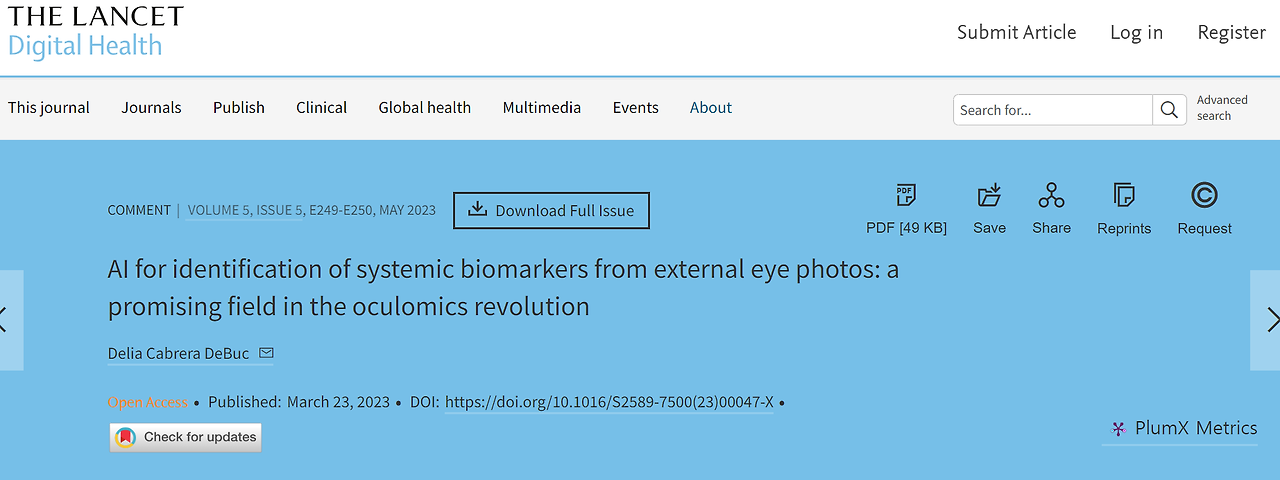
Task: Save article using the folder icon
Action: (989, 196)
